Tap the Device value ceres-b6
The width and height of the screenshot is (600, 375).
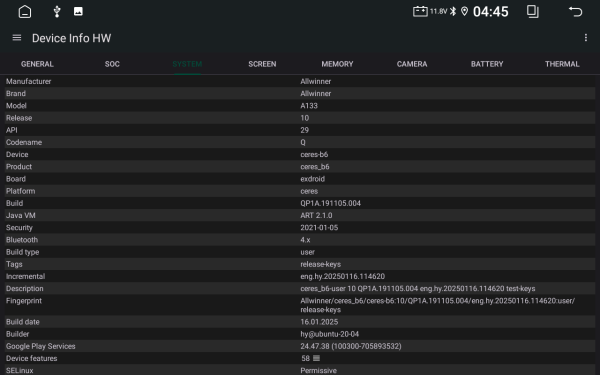[x=314, y=155]
